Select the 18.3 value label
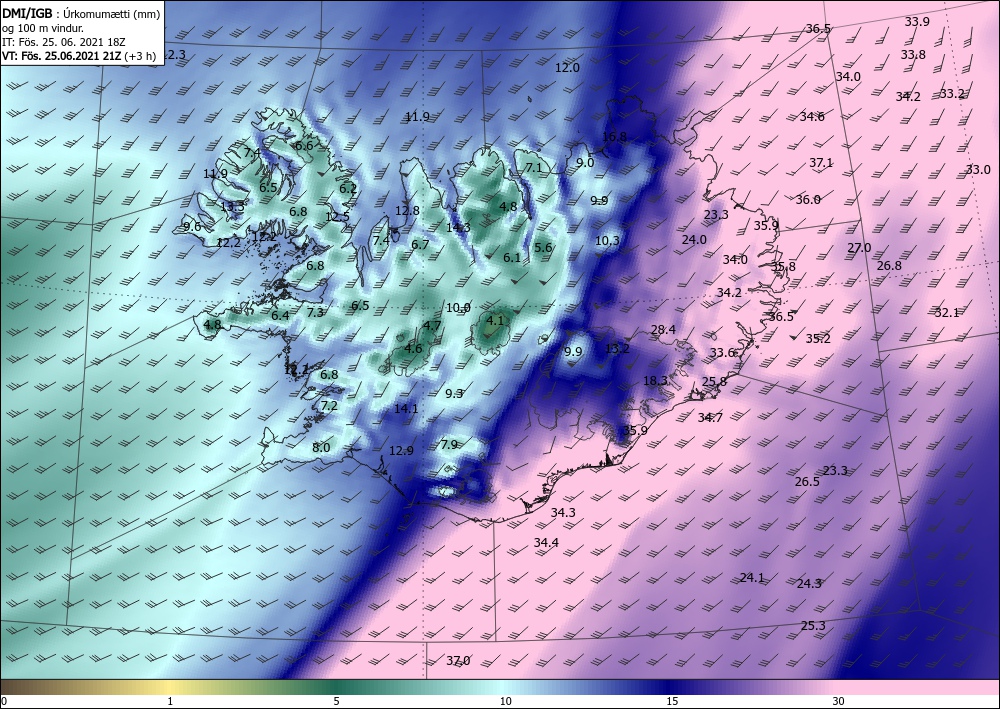1000x709 pixels. [656, 381]
